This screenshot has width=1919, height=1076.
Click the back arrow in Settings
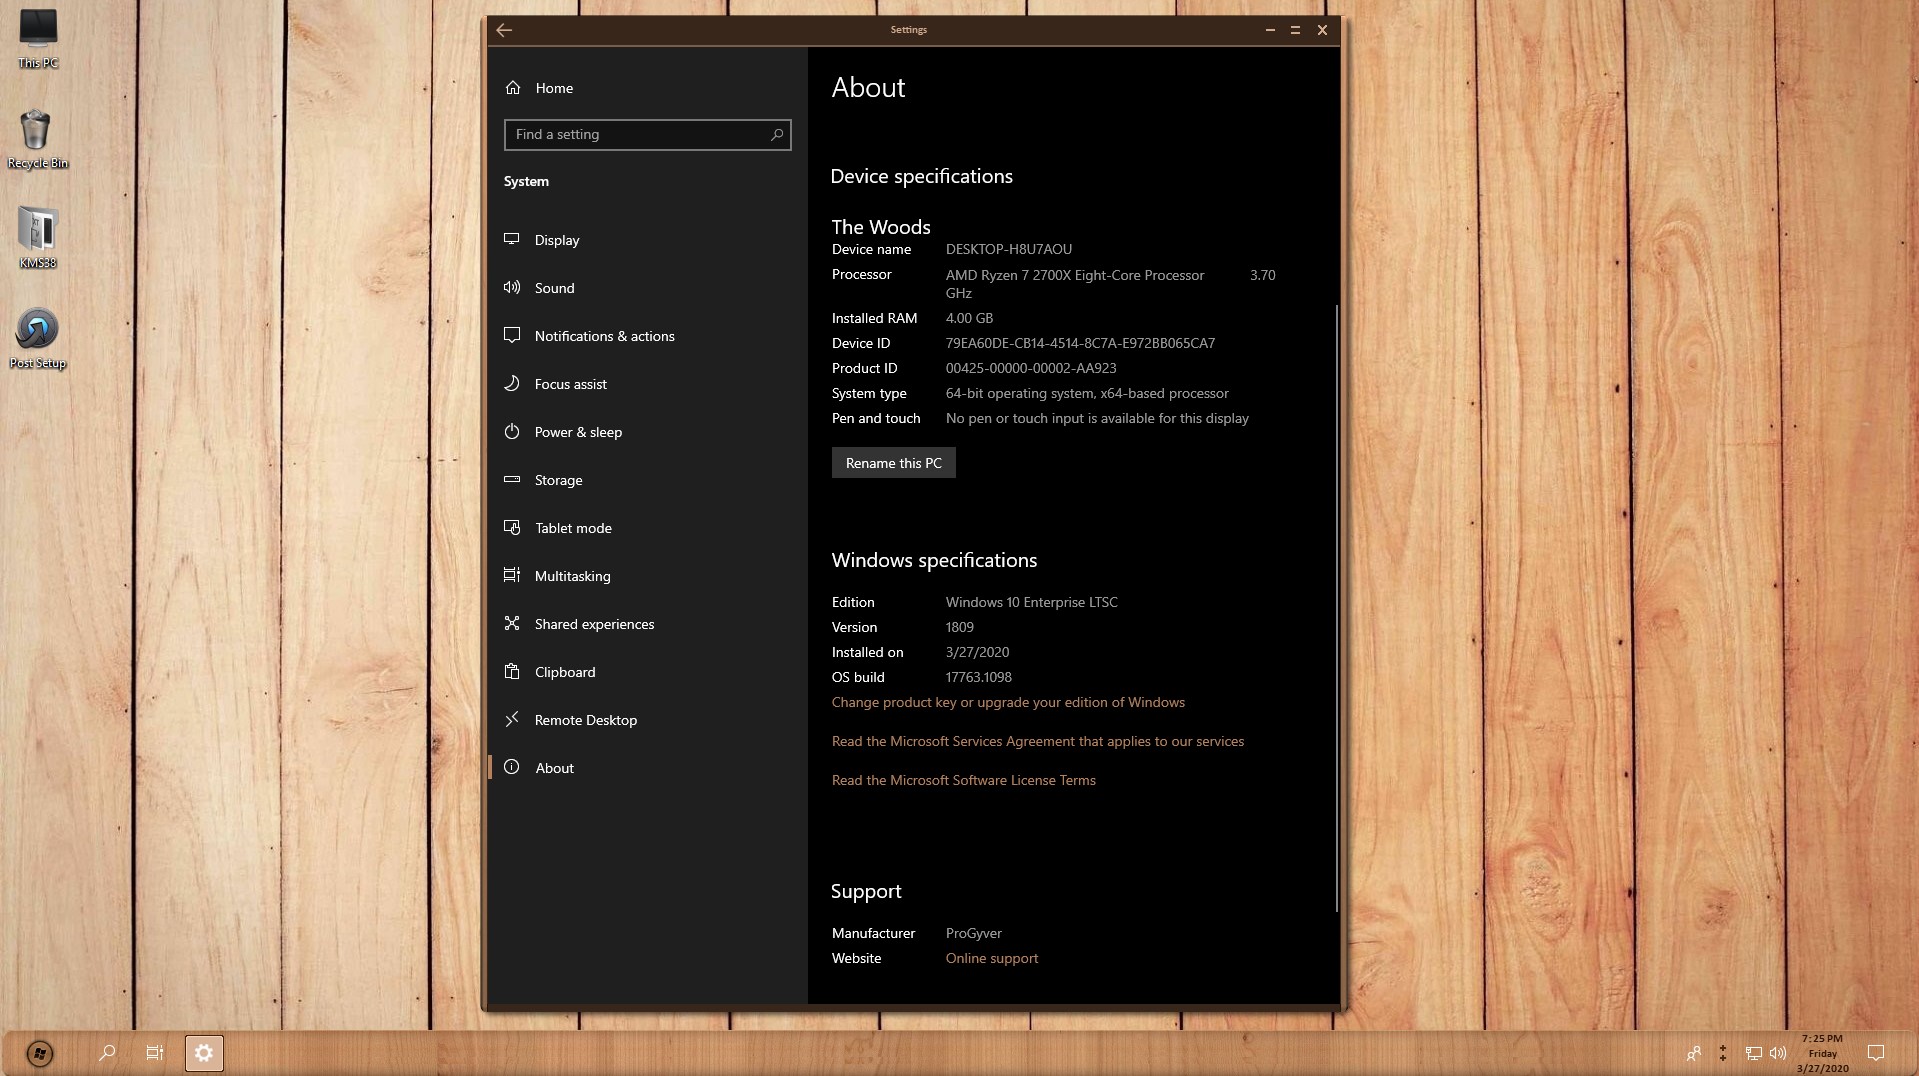click(x=504, y=30)
